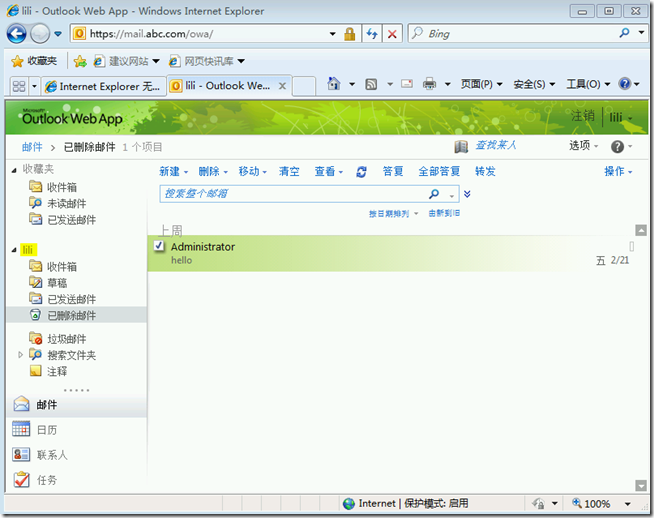654x518 pixels.
Task: Click the 清空 empty folder button
Action: click(289, 171)
